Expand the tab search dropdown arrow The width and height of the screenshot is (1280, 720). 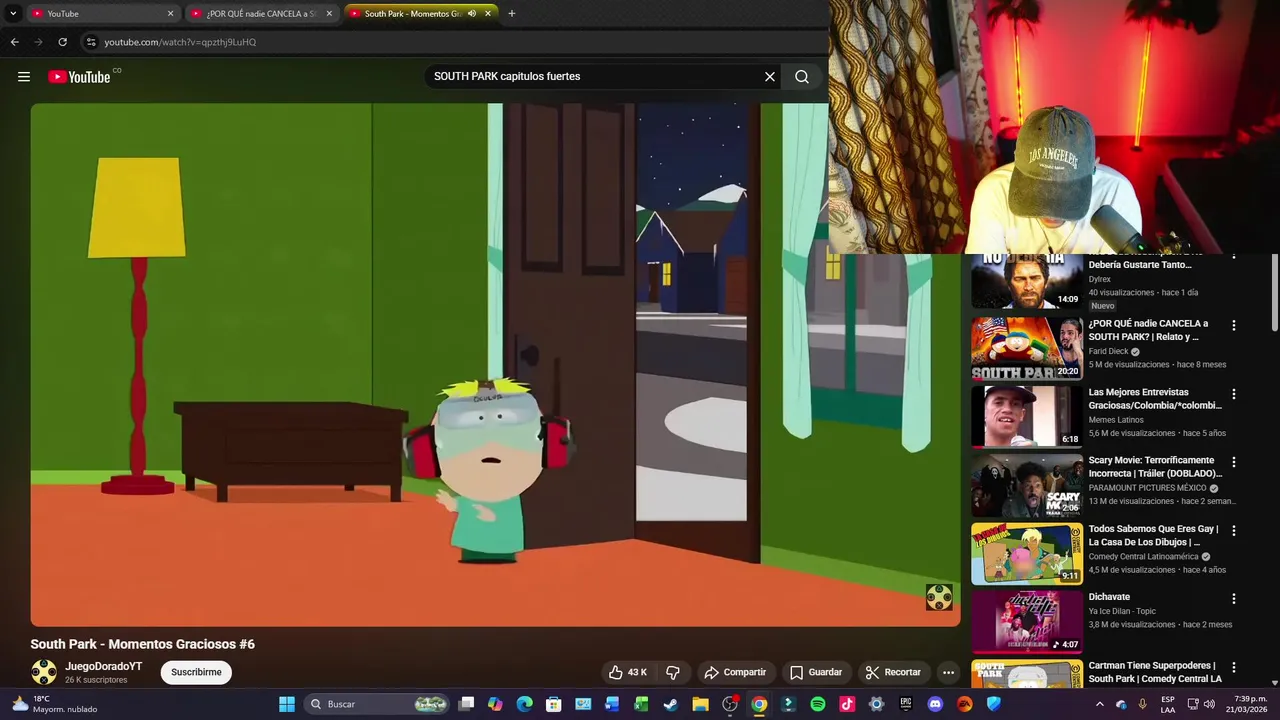(13, 14)
